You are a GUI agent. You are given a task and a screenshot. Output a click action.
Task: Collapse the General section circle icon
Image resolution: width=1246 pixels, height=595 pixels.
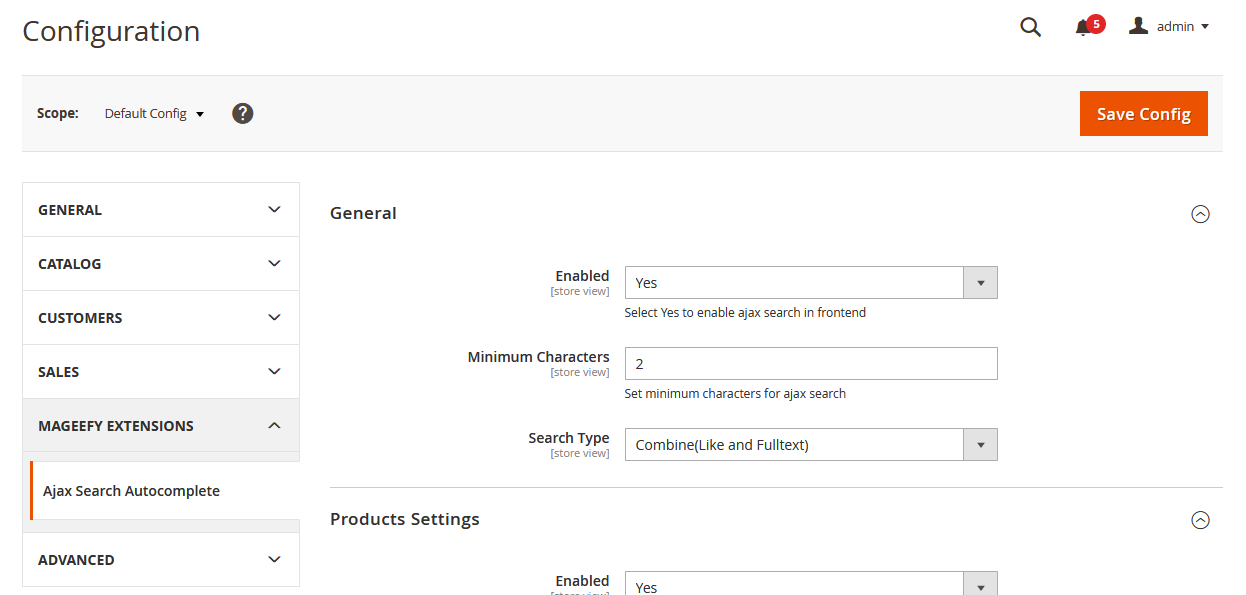(1200, 214)
